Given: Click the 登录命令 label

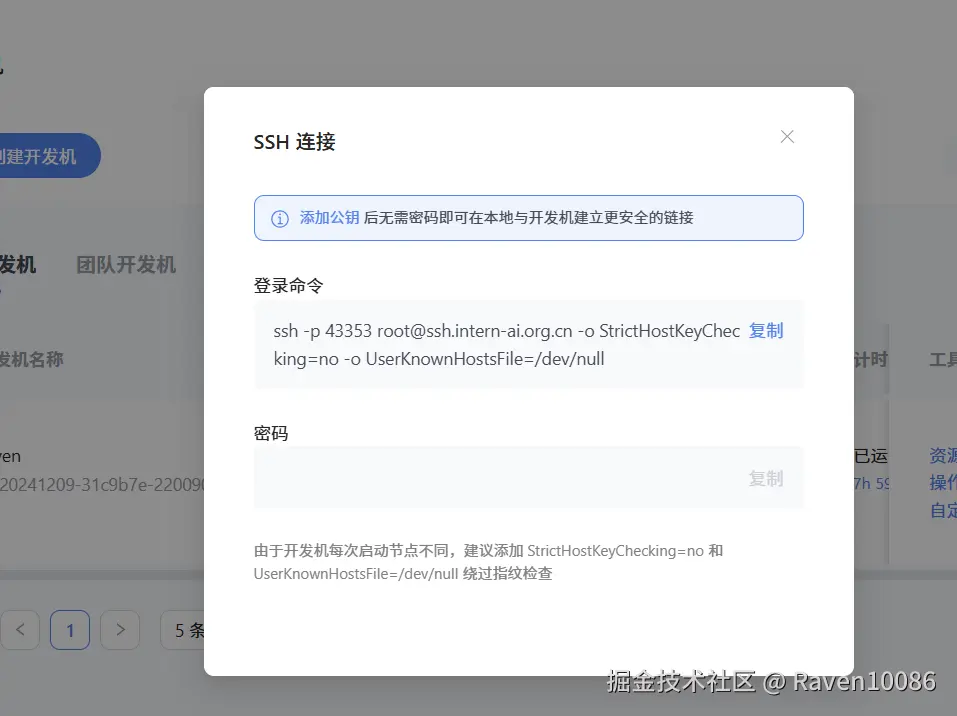Looking at the screenshot, I should (288, 286).
